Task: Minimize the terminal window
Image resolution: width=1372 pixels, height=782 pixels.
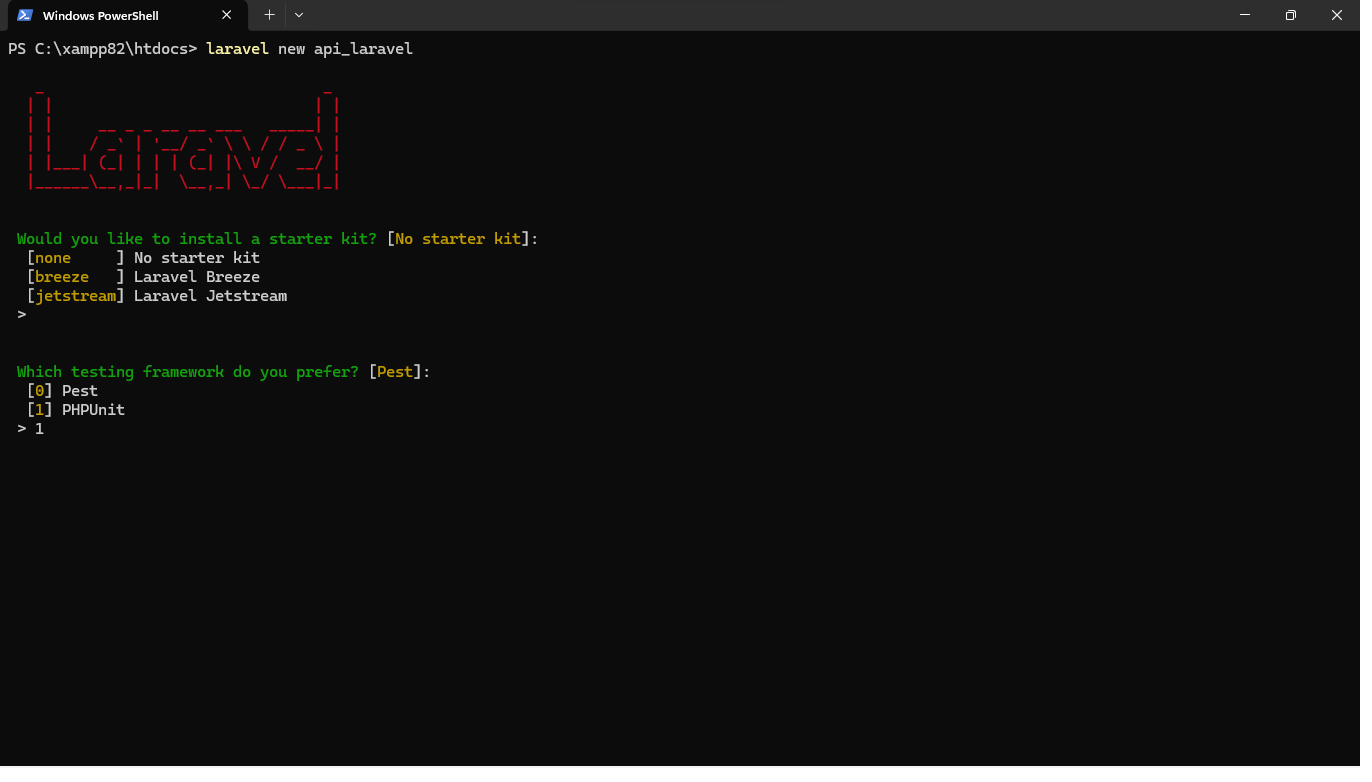Action: pyautogui.click(x=1245, y=15)
